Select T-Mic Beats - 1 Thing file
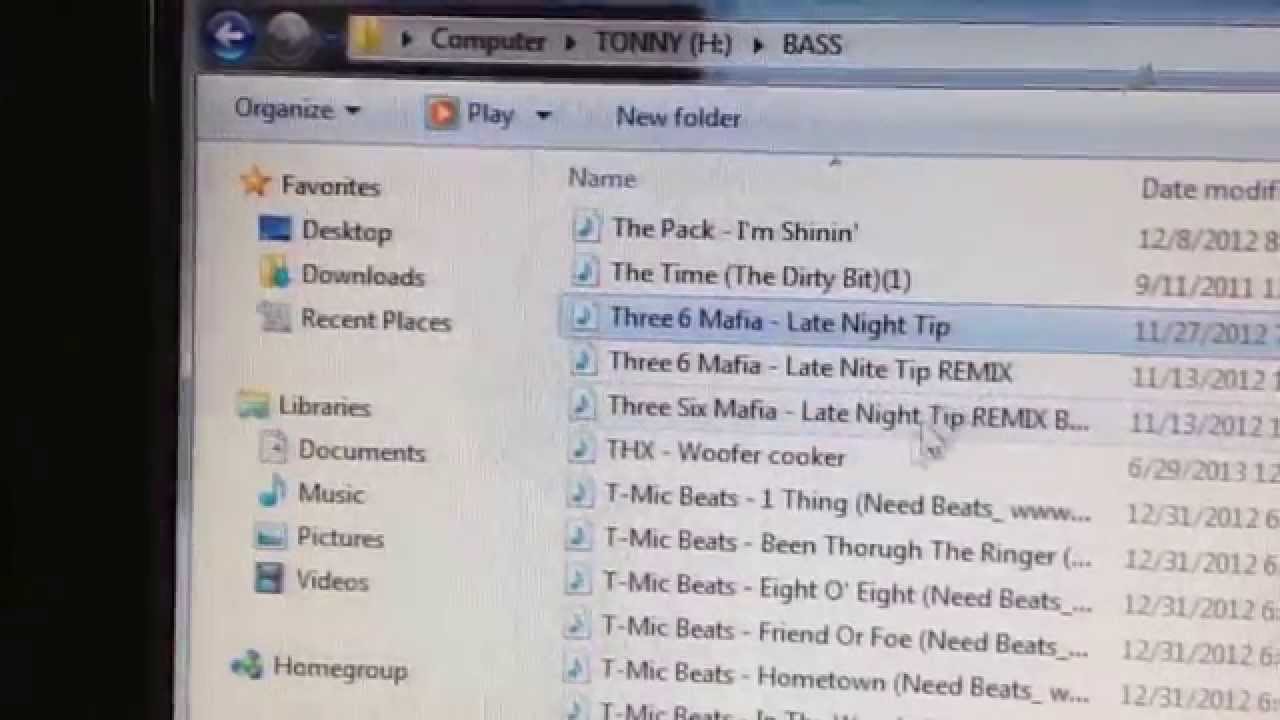Image resolution: width=1280 pixels, height=720 pixels. (848, 503)
